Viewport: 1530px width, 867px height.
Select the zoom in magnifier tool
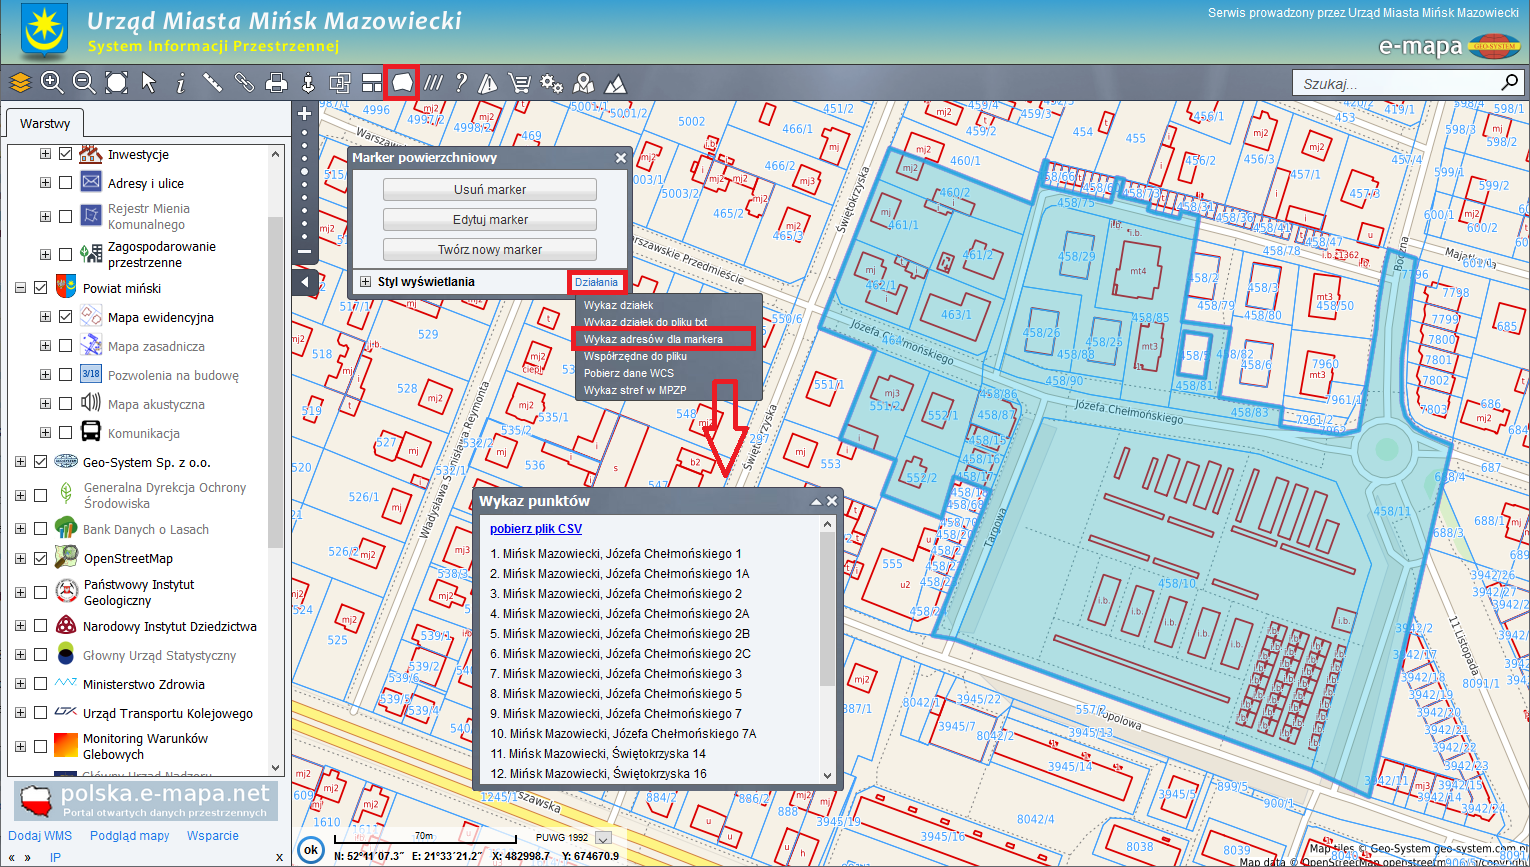pyautogui.click(x=52, y=83)
